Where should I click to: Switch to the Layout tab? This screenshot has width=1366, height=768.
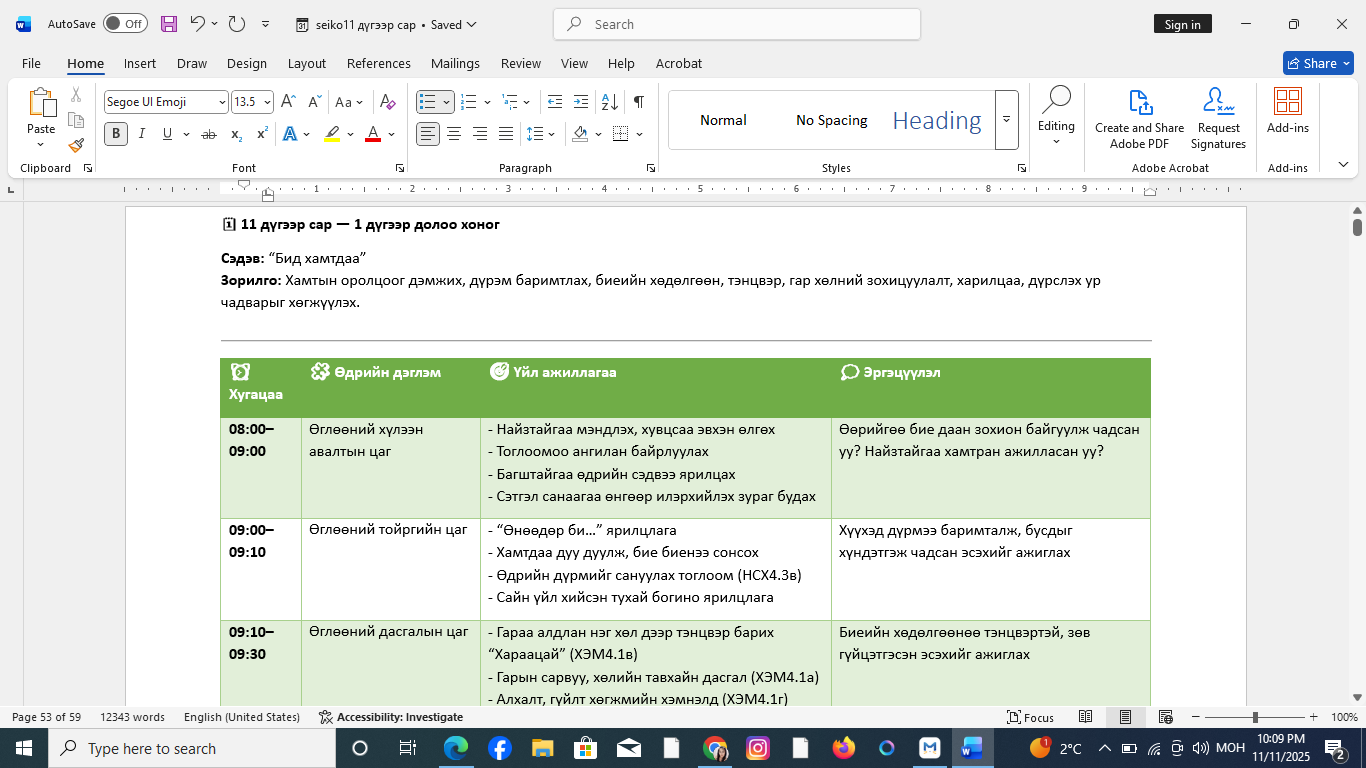306,63
